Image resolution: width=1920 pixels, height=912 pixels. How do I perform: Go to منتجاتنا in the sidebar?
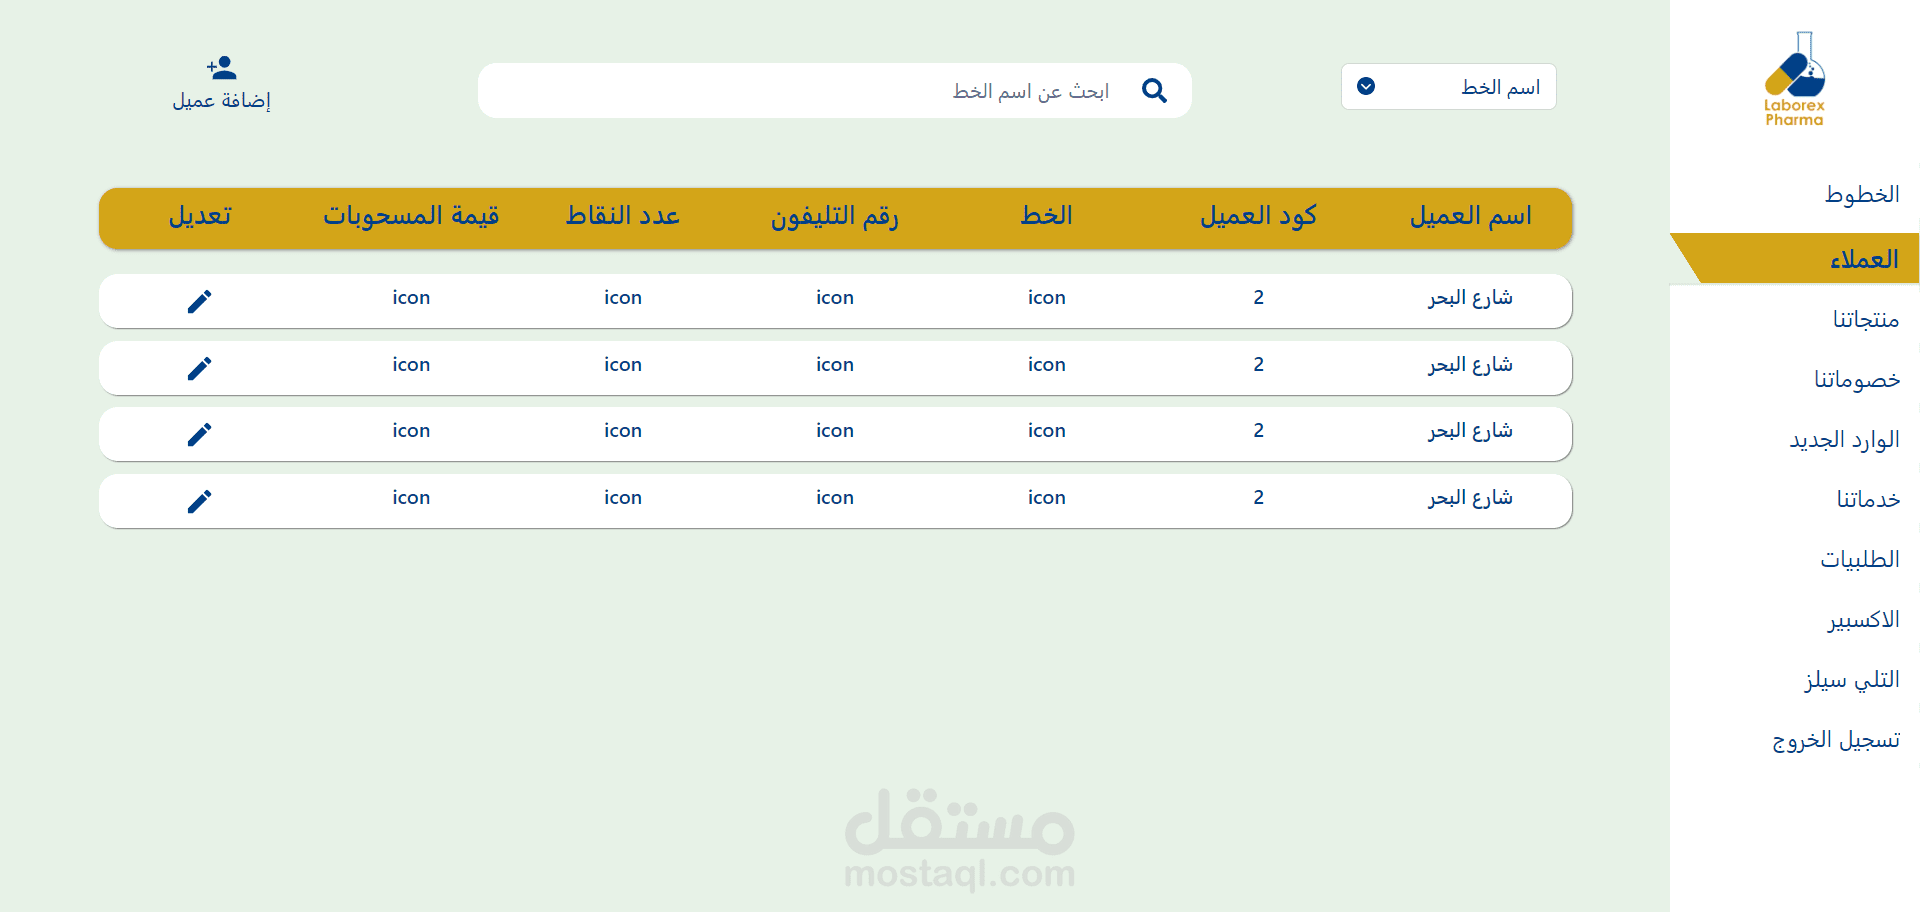[1866, 319]
